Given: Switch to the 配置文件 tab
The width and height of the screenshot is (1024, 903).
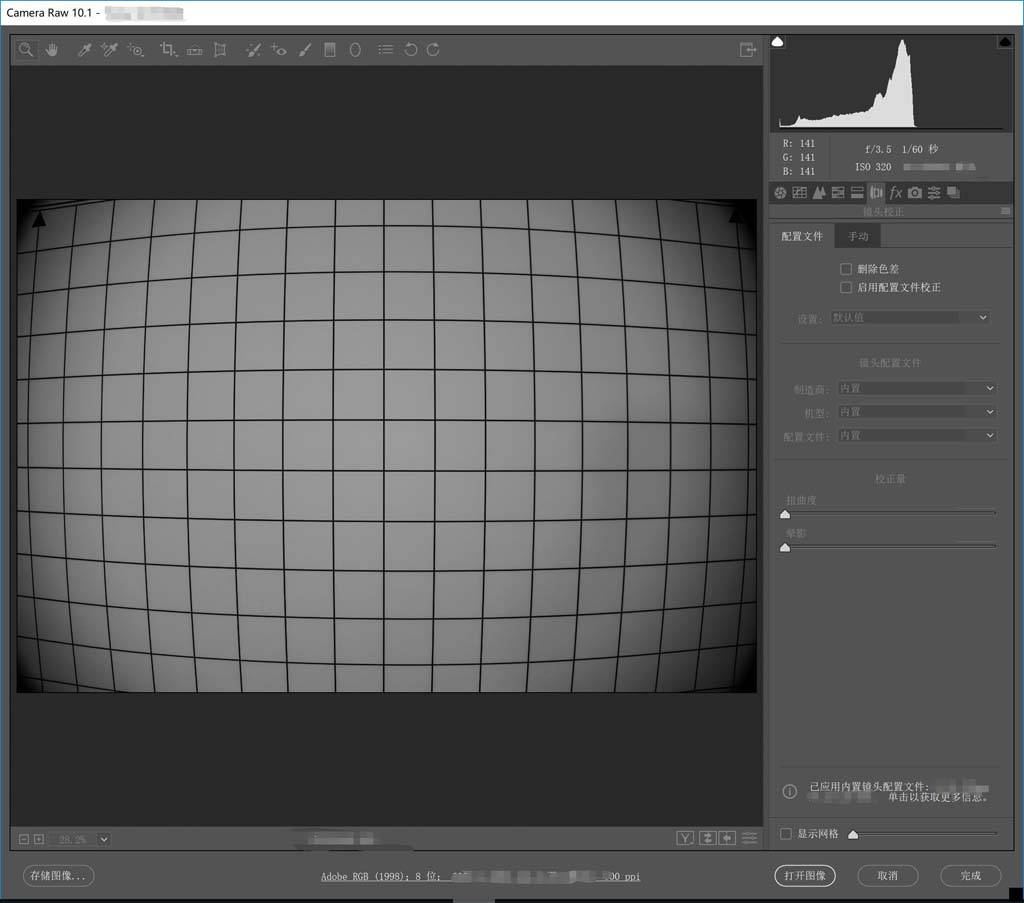Looking at the screenshot, I should 802,236.
